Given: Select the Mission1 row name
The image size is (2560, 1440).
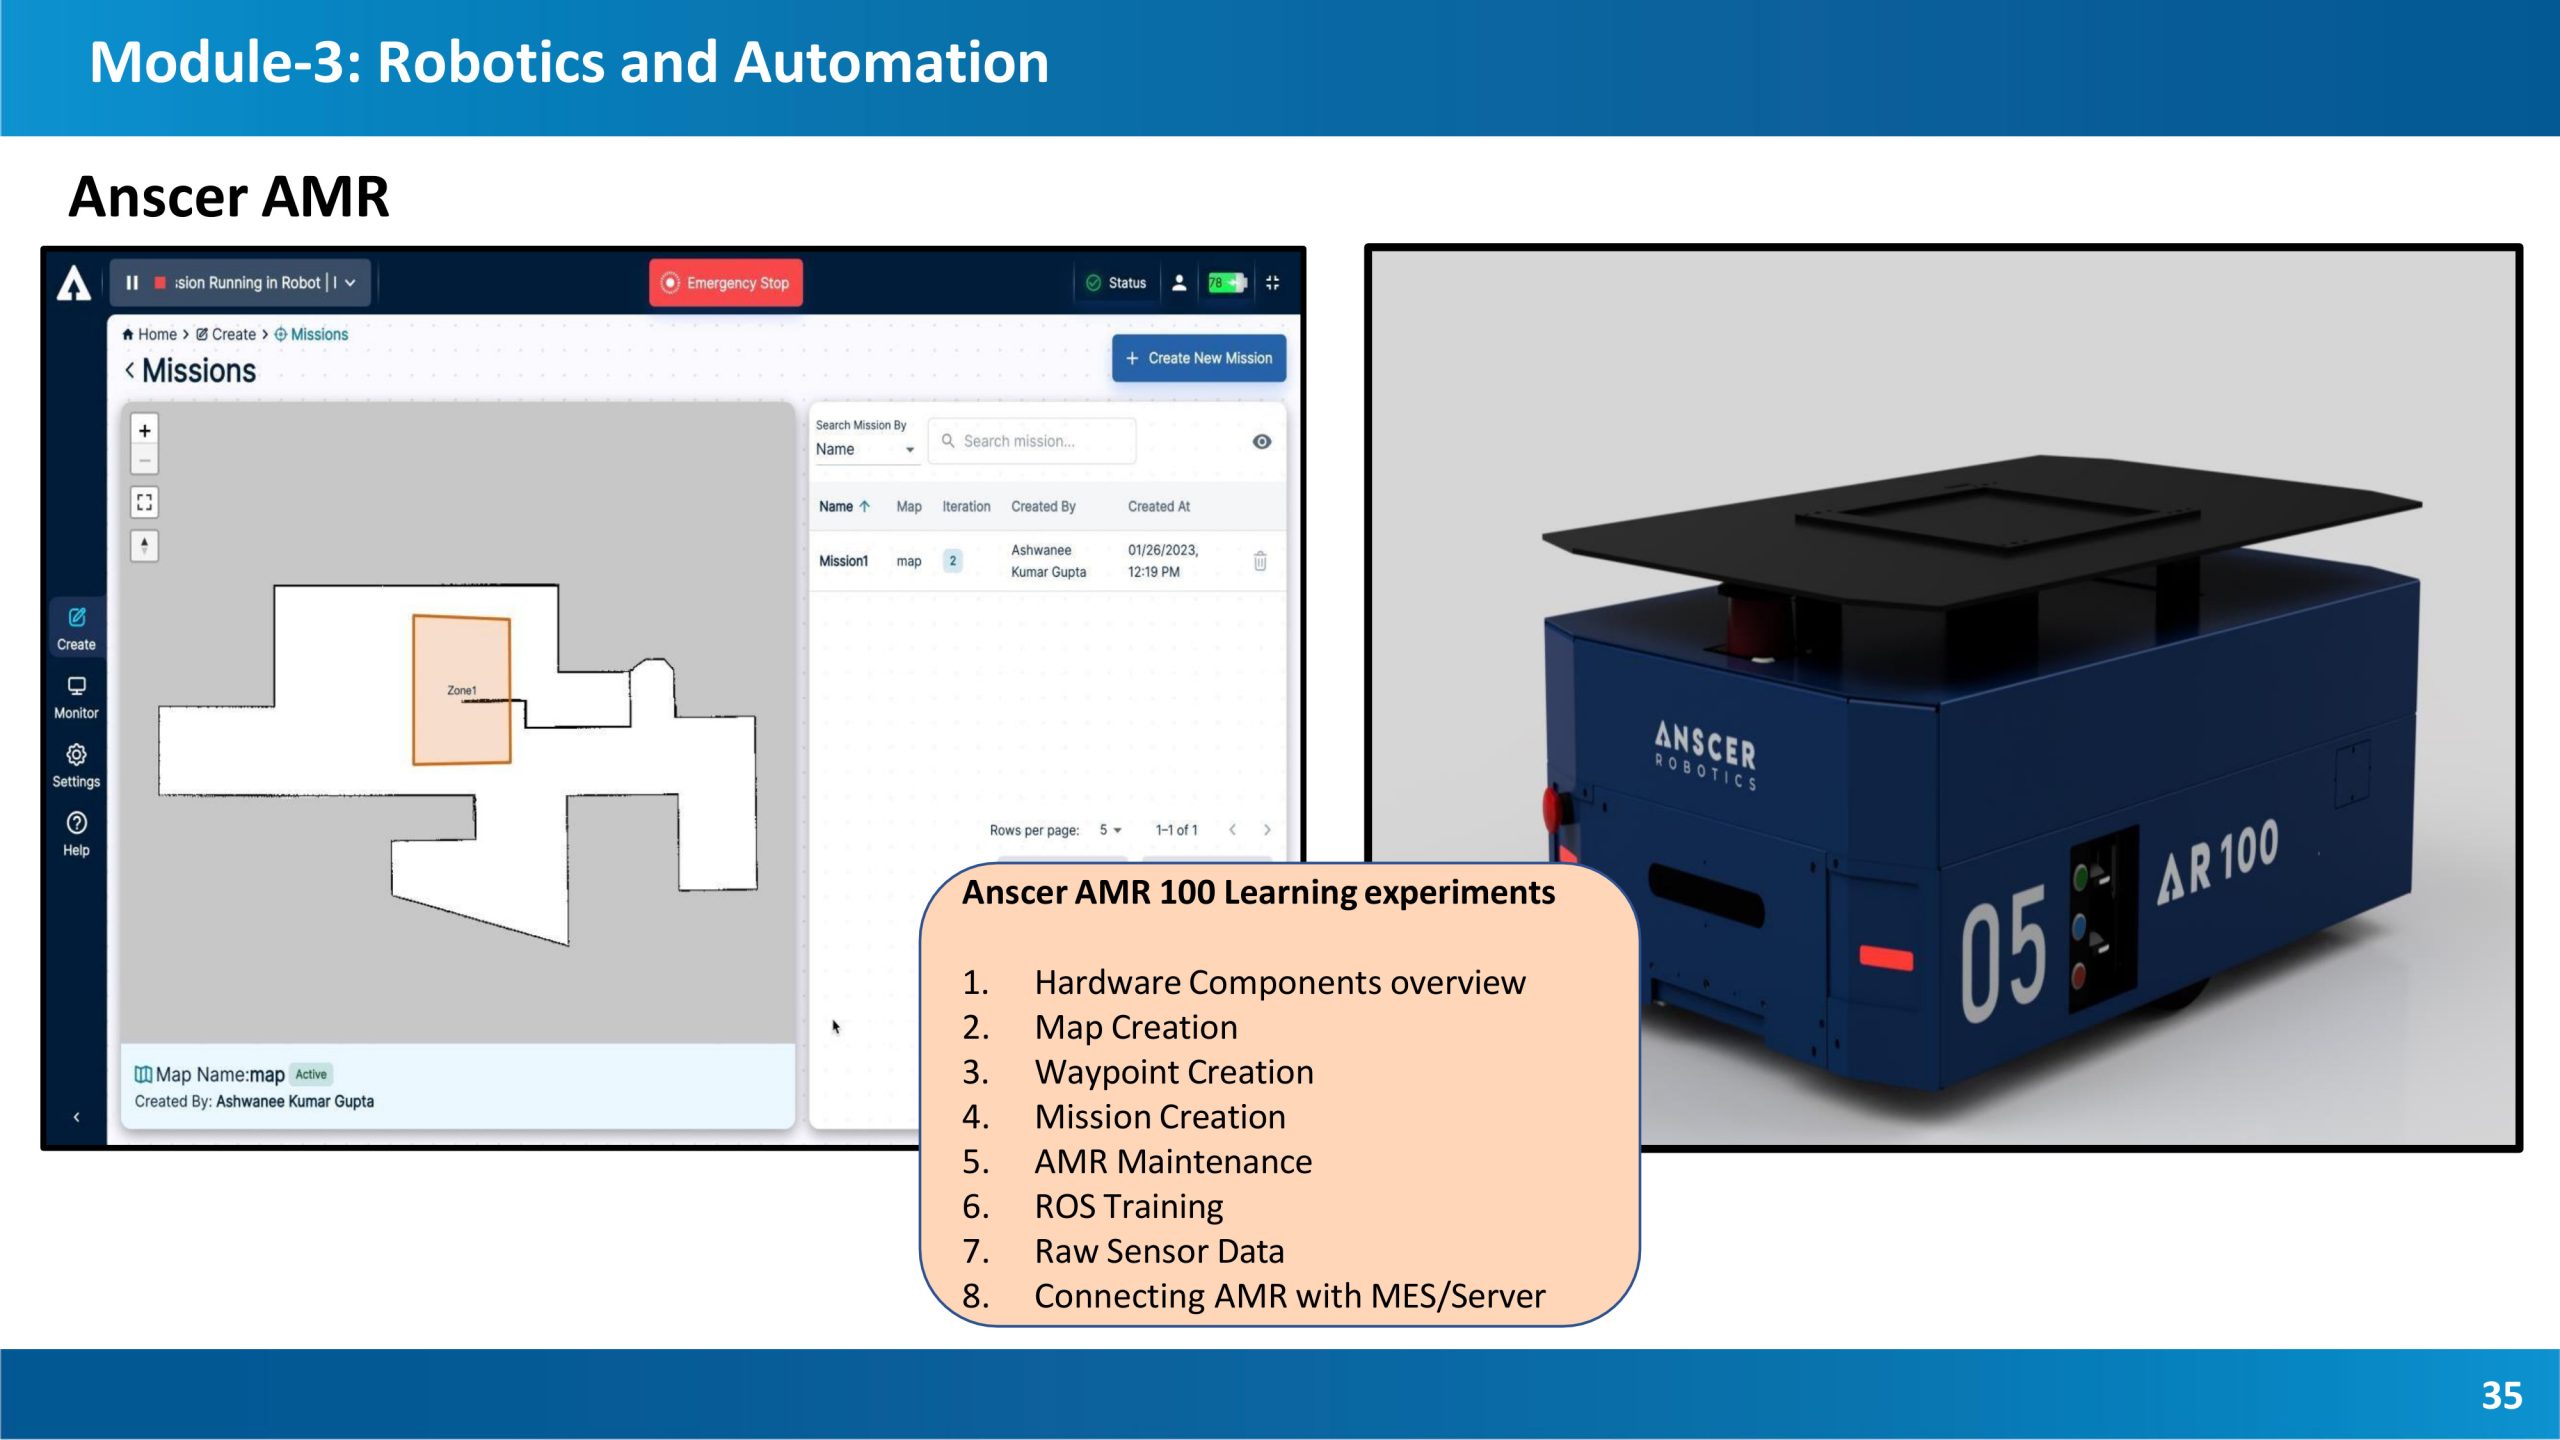Looking at the screenshot, I should [x=843, y=561].
